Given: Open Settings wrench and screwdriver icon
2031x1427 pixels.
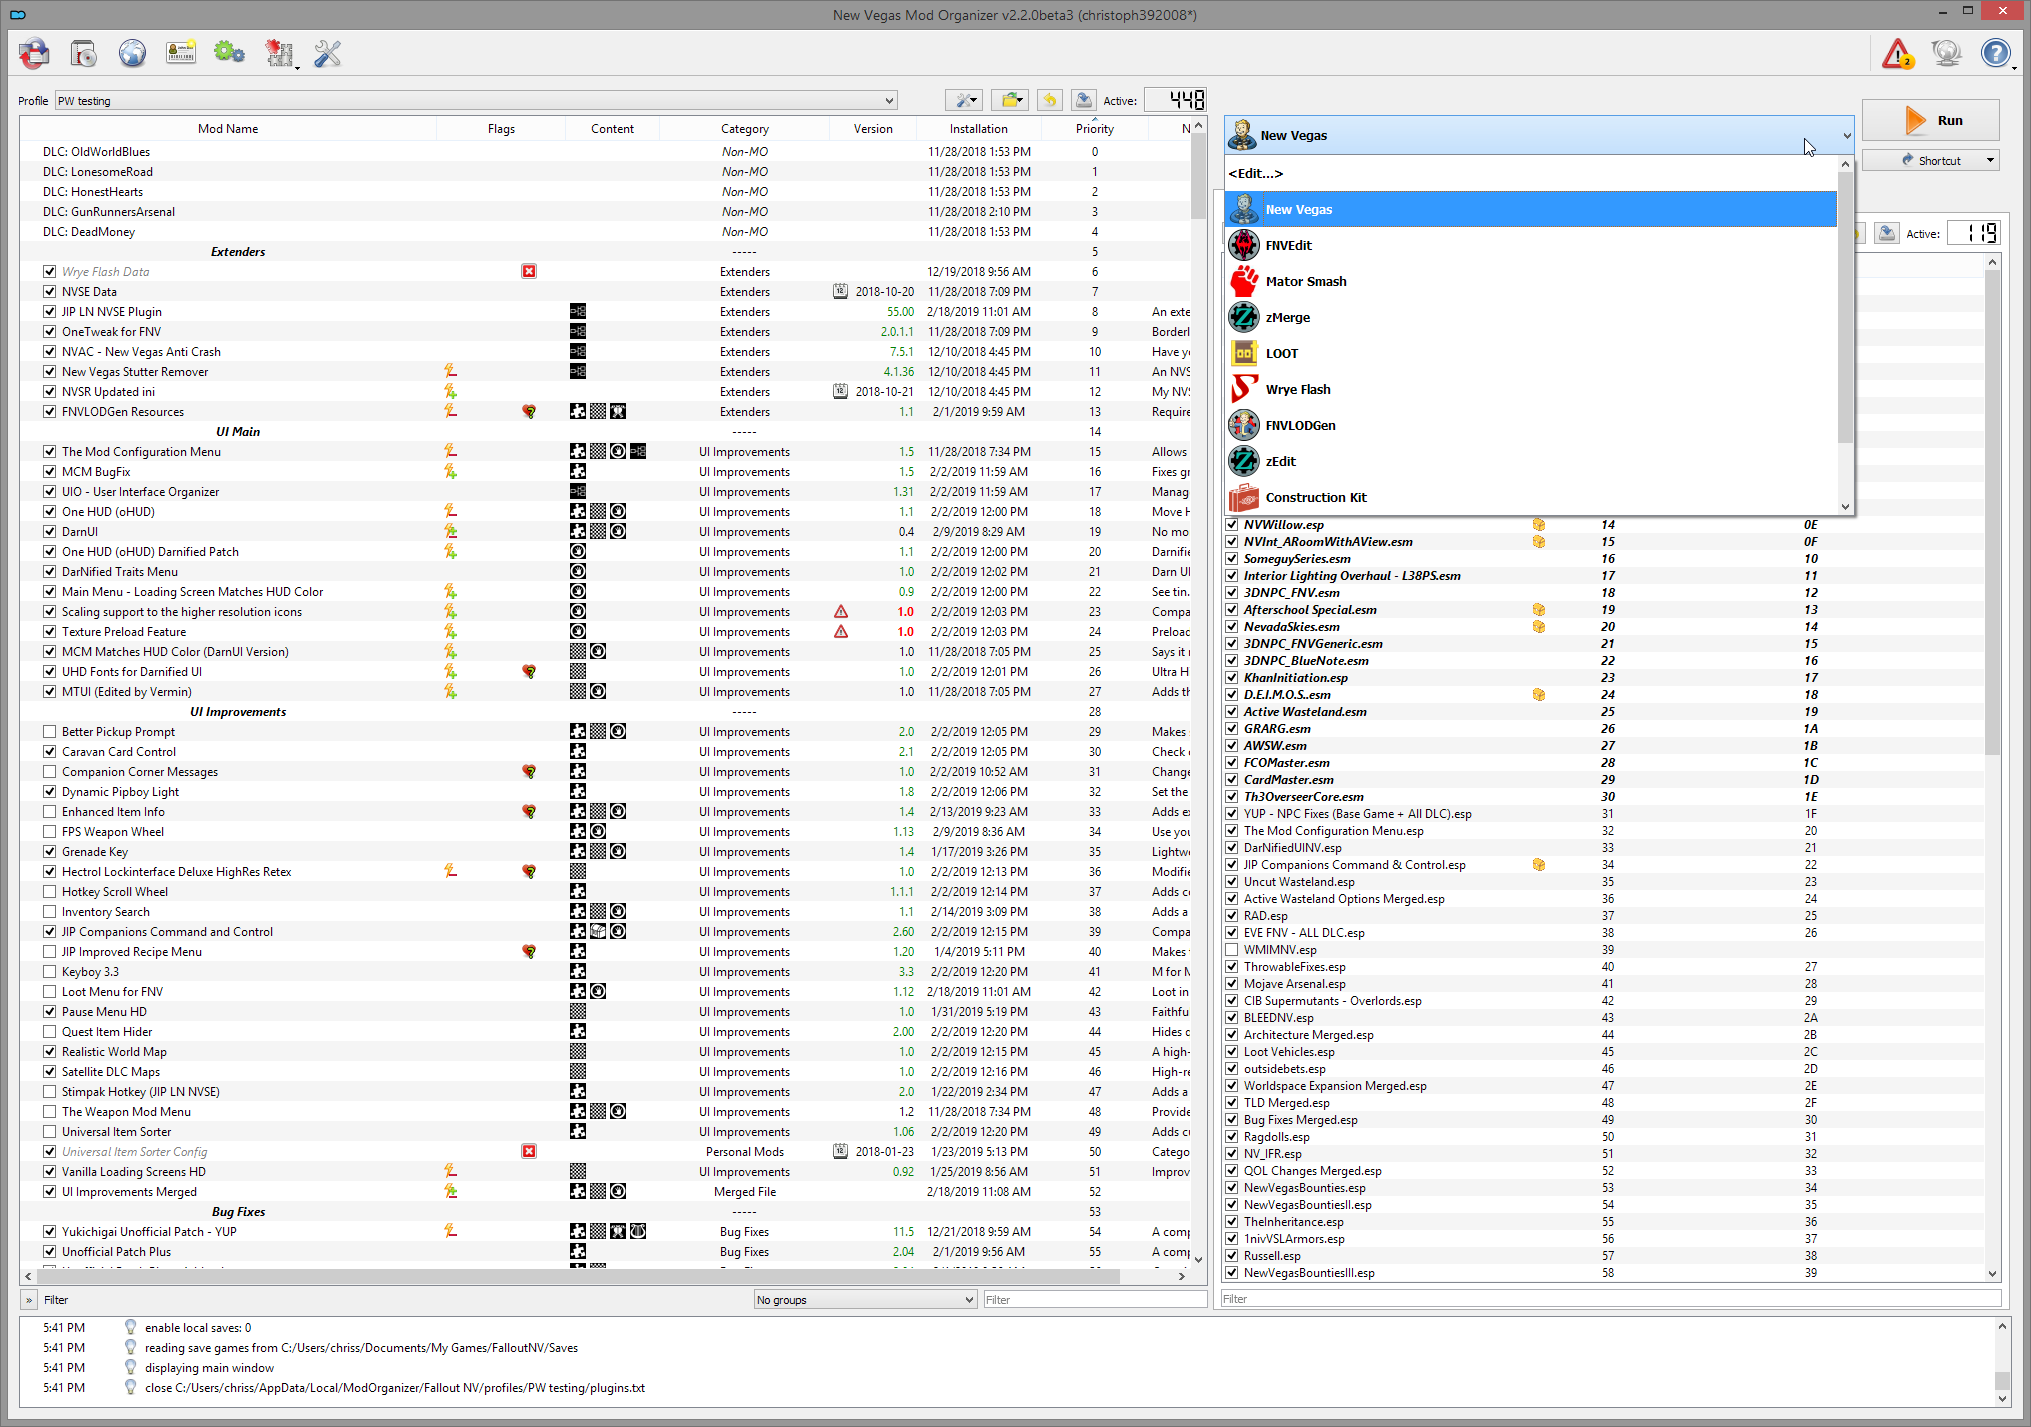Looking at the screenshot, I should point(328,53).
